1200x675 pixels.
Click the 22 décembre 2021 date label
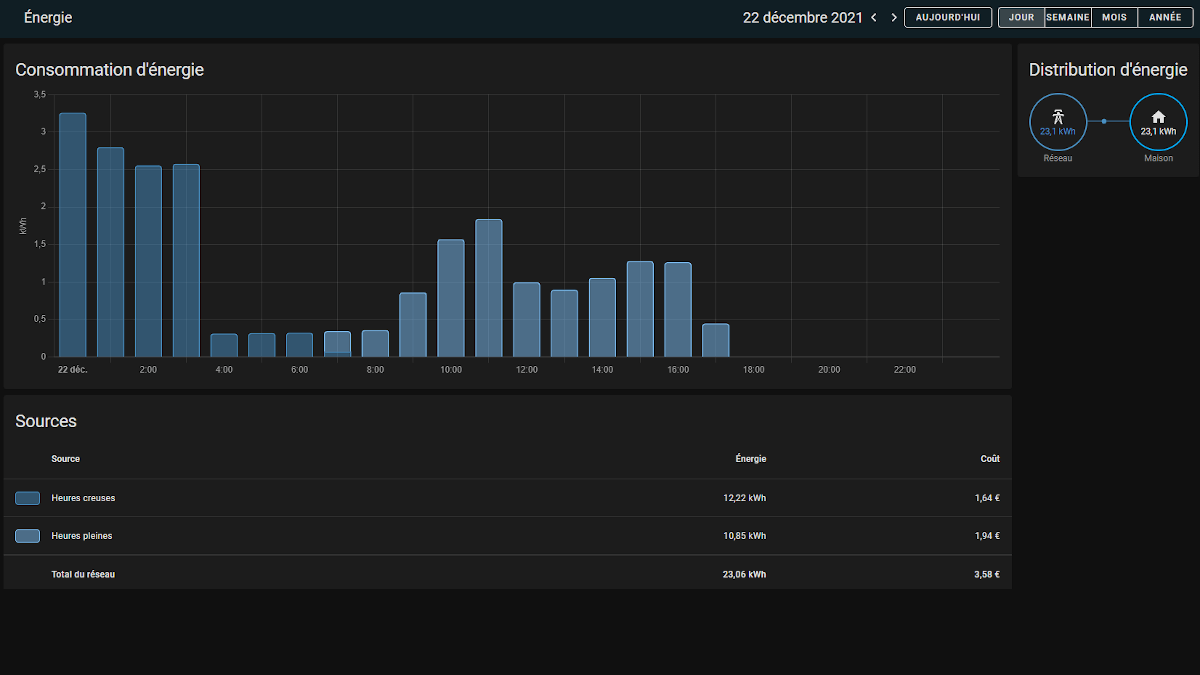coord(802,18)
